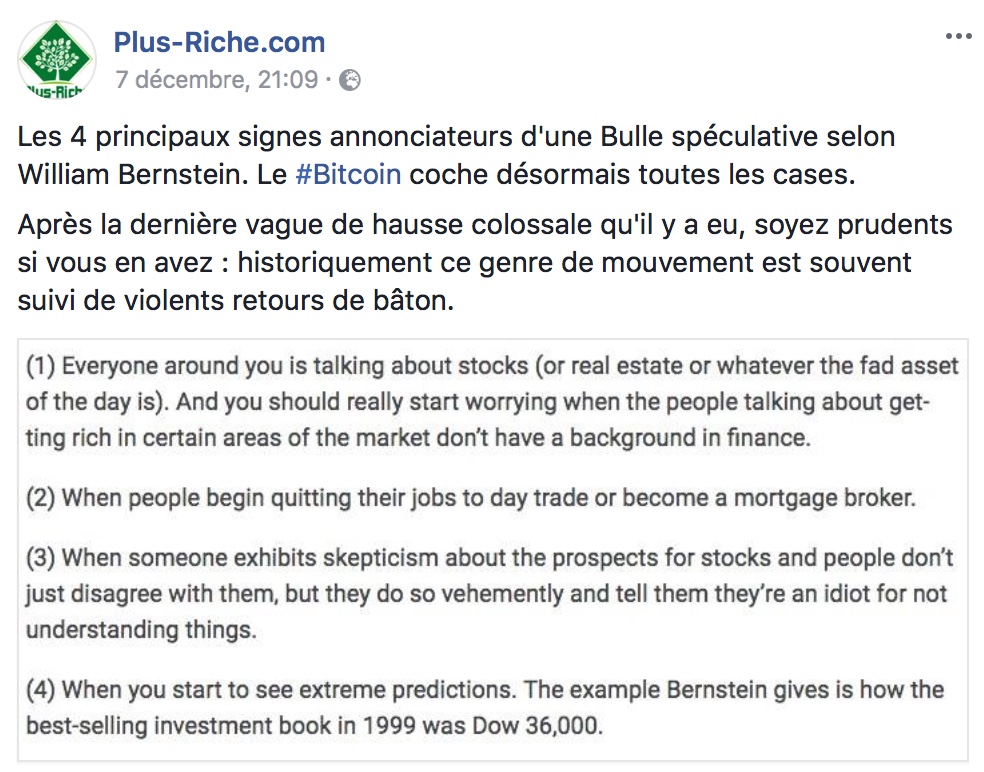Click point (2) about quitting jobs
The height and width of the screenshot is (772, 984).
pyautogui.click(x=471, y=498)
